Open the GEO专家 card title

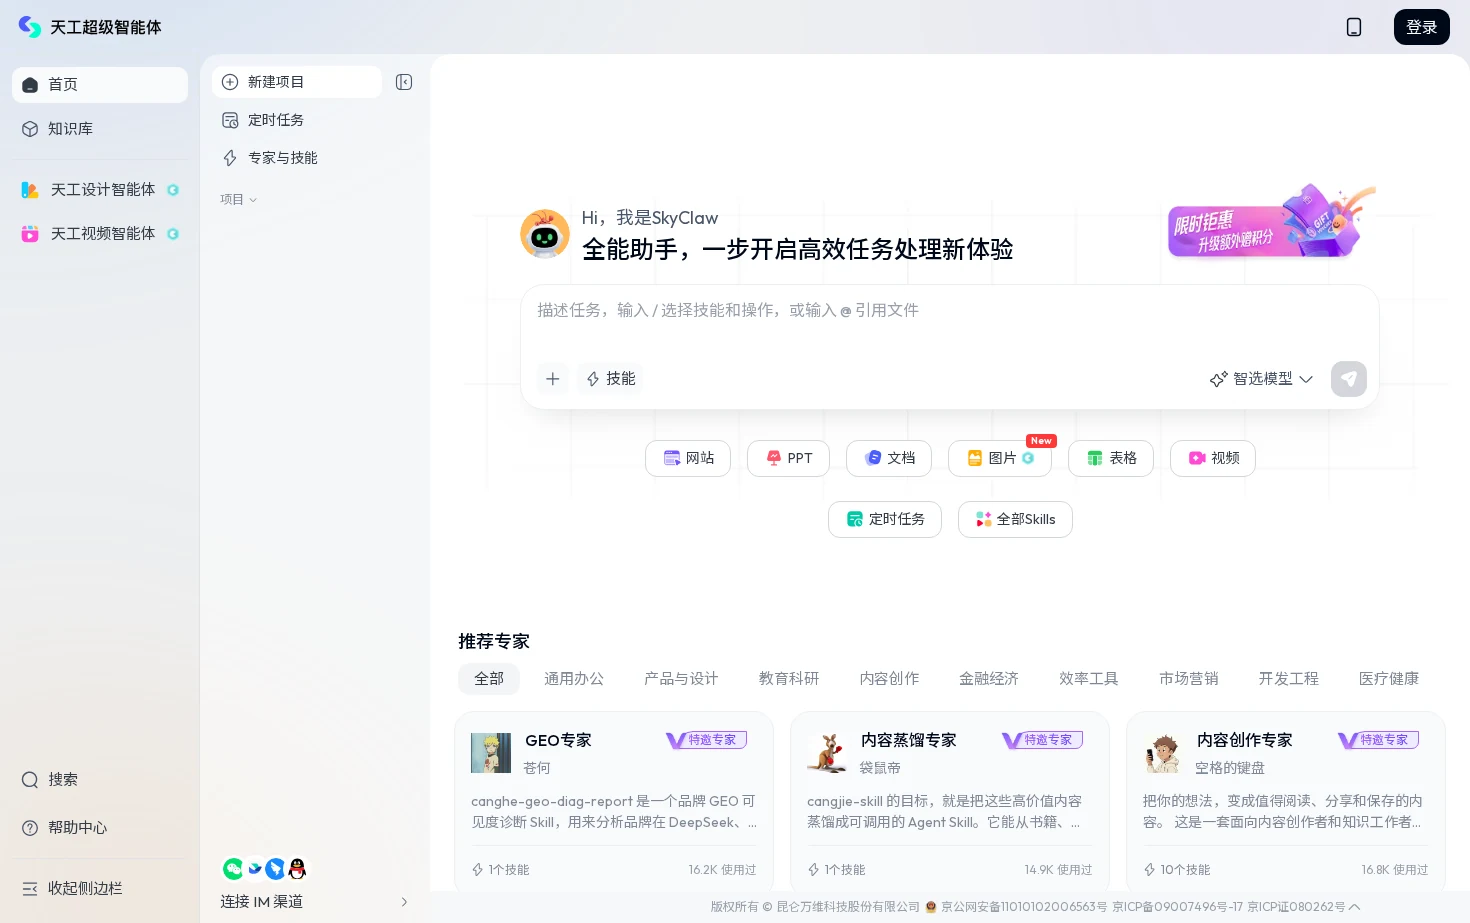pyautogui.click(x=558, y=741)
